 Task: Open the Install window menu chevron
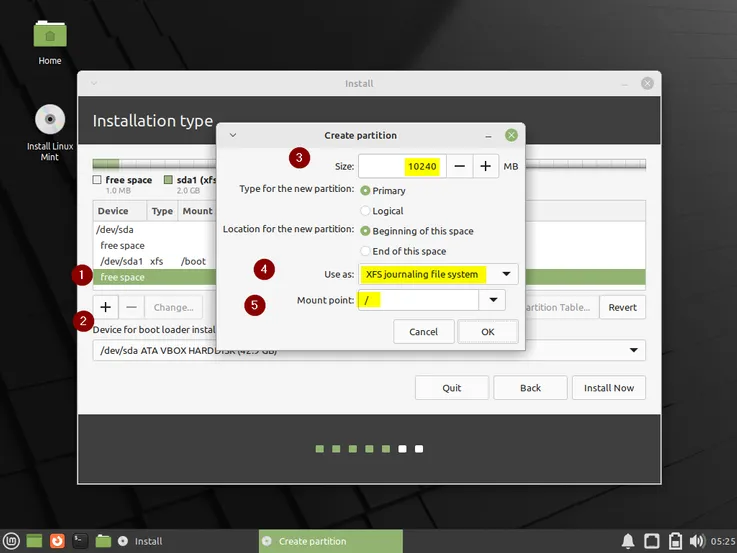[94, 83]
